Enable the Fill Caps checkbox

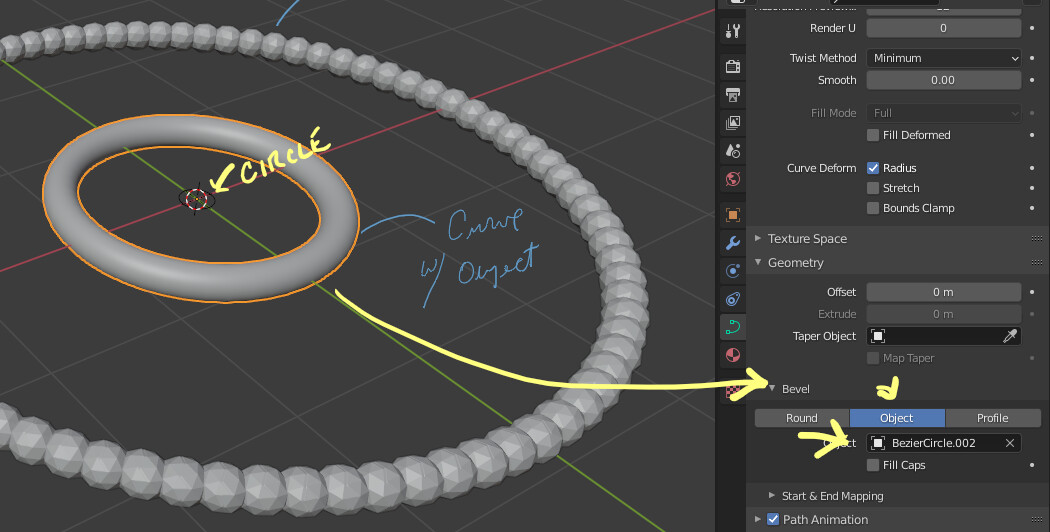(x=873, y=465)
